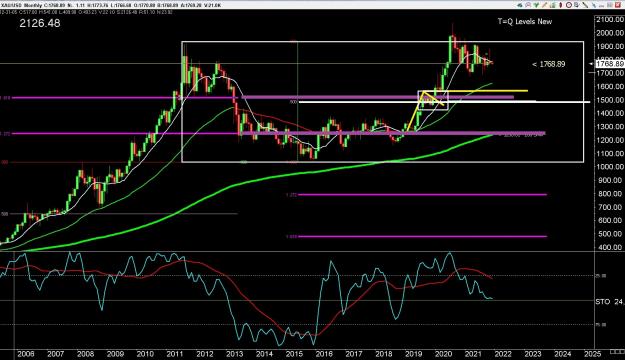Select the white horizontal line at 1500
This screenshot has height=360, width=625.
pos(444,102)
